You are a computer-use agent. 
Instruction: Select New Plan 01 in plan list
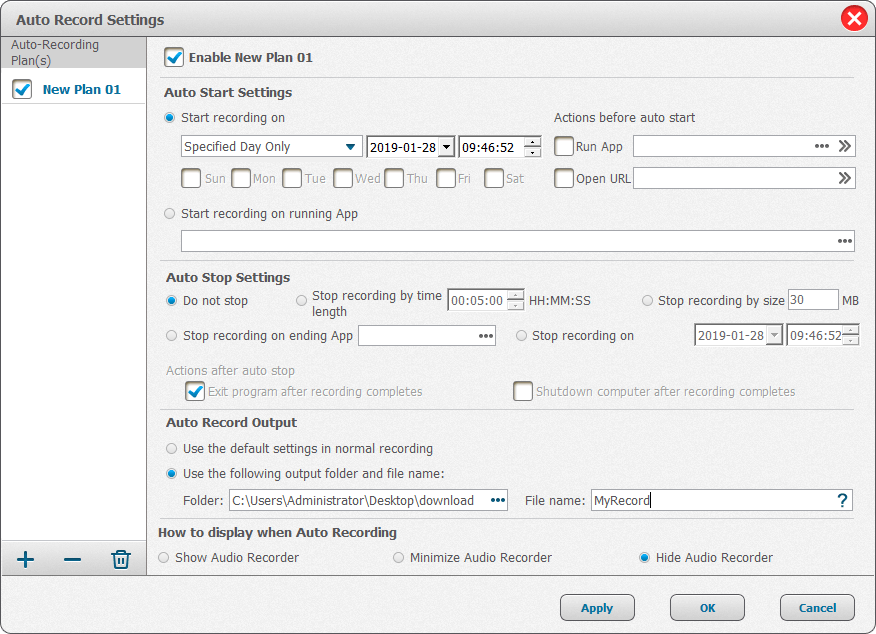[82, 89]
